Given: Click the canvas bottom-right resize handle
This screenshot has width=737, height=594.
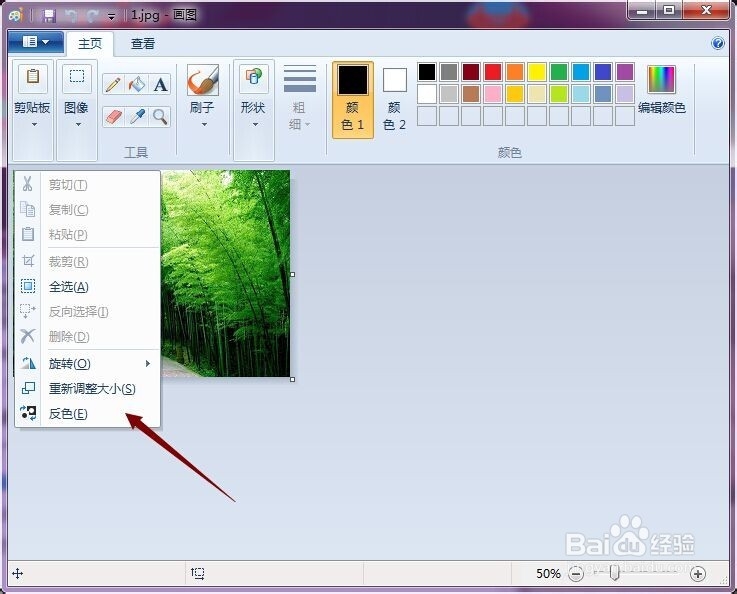Looking at the screenshot, I should point(293,379).
